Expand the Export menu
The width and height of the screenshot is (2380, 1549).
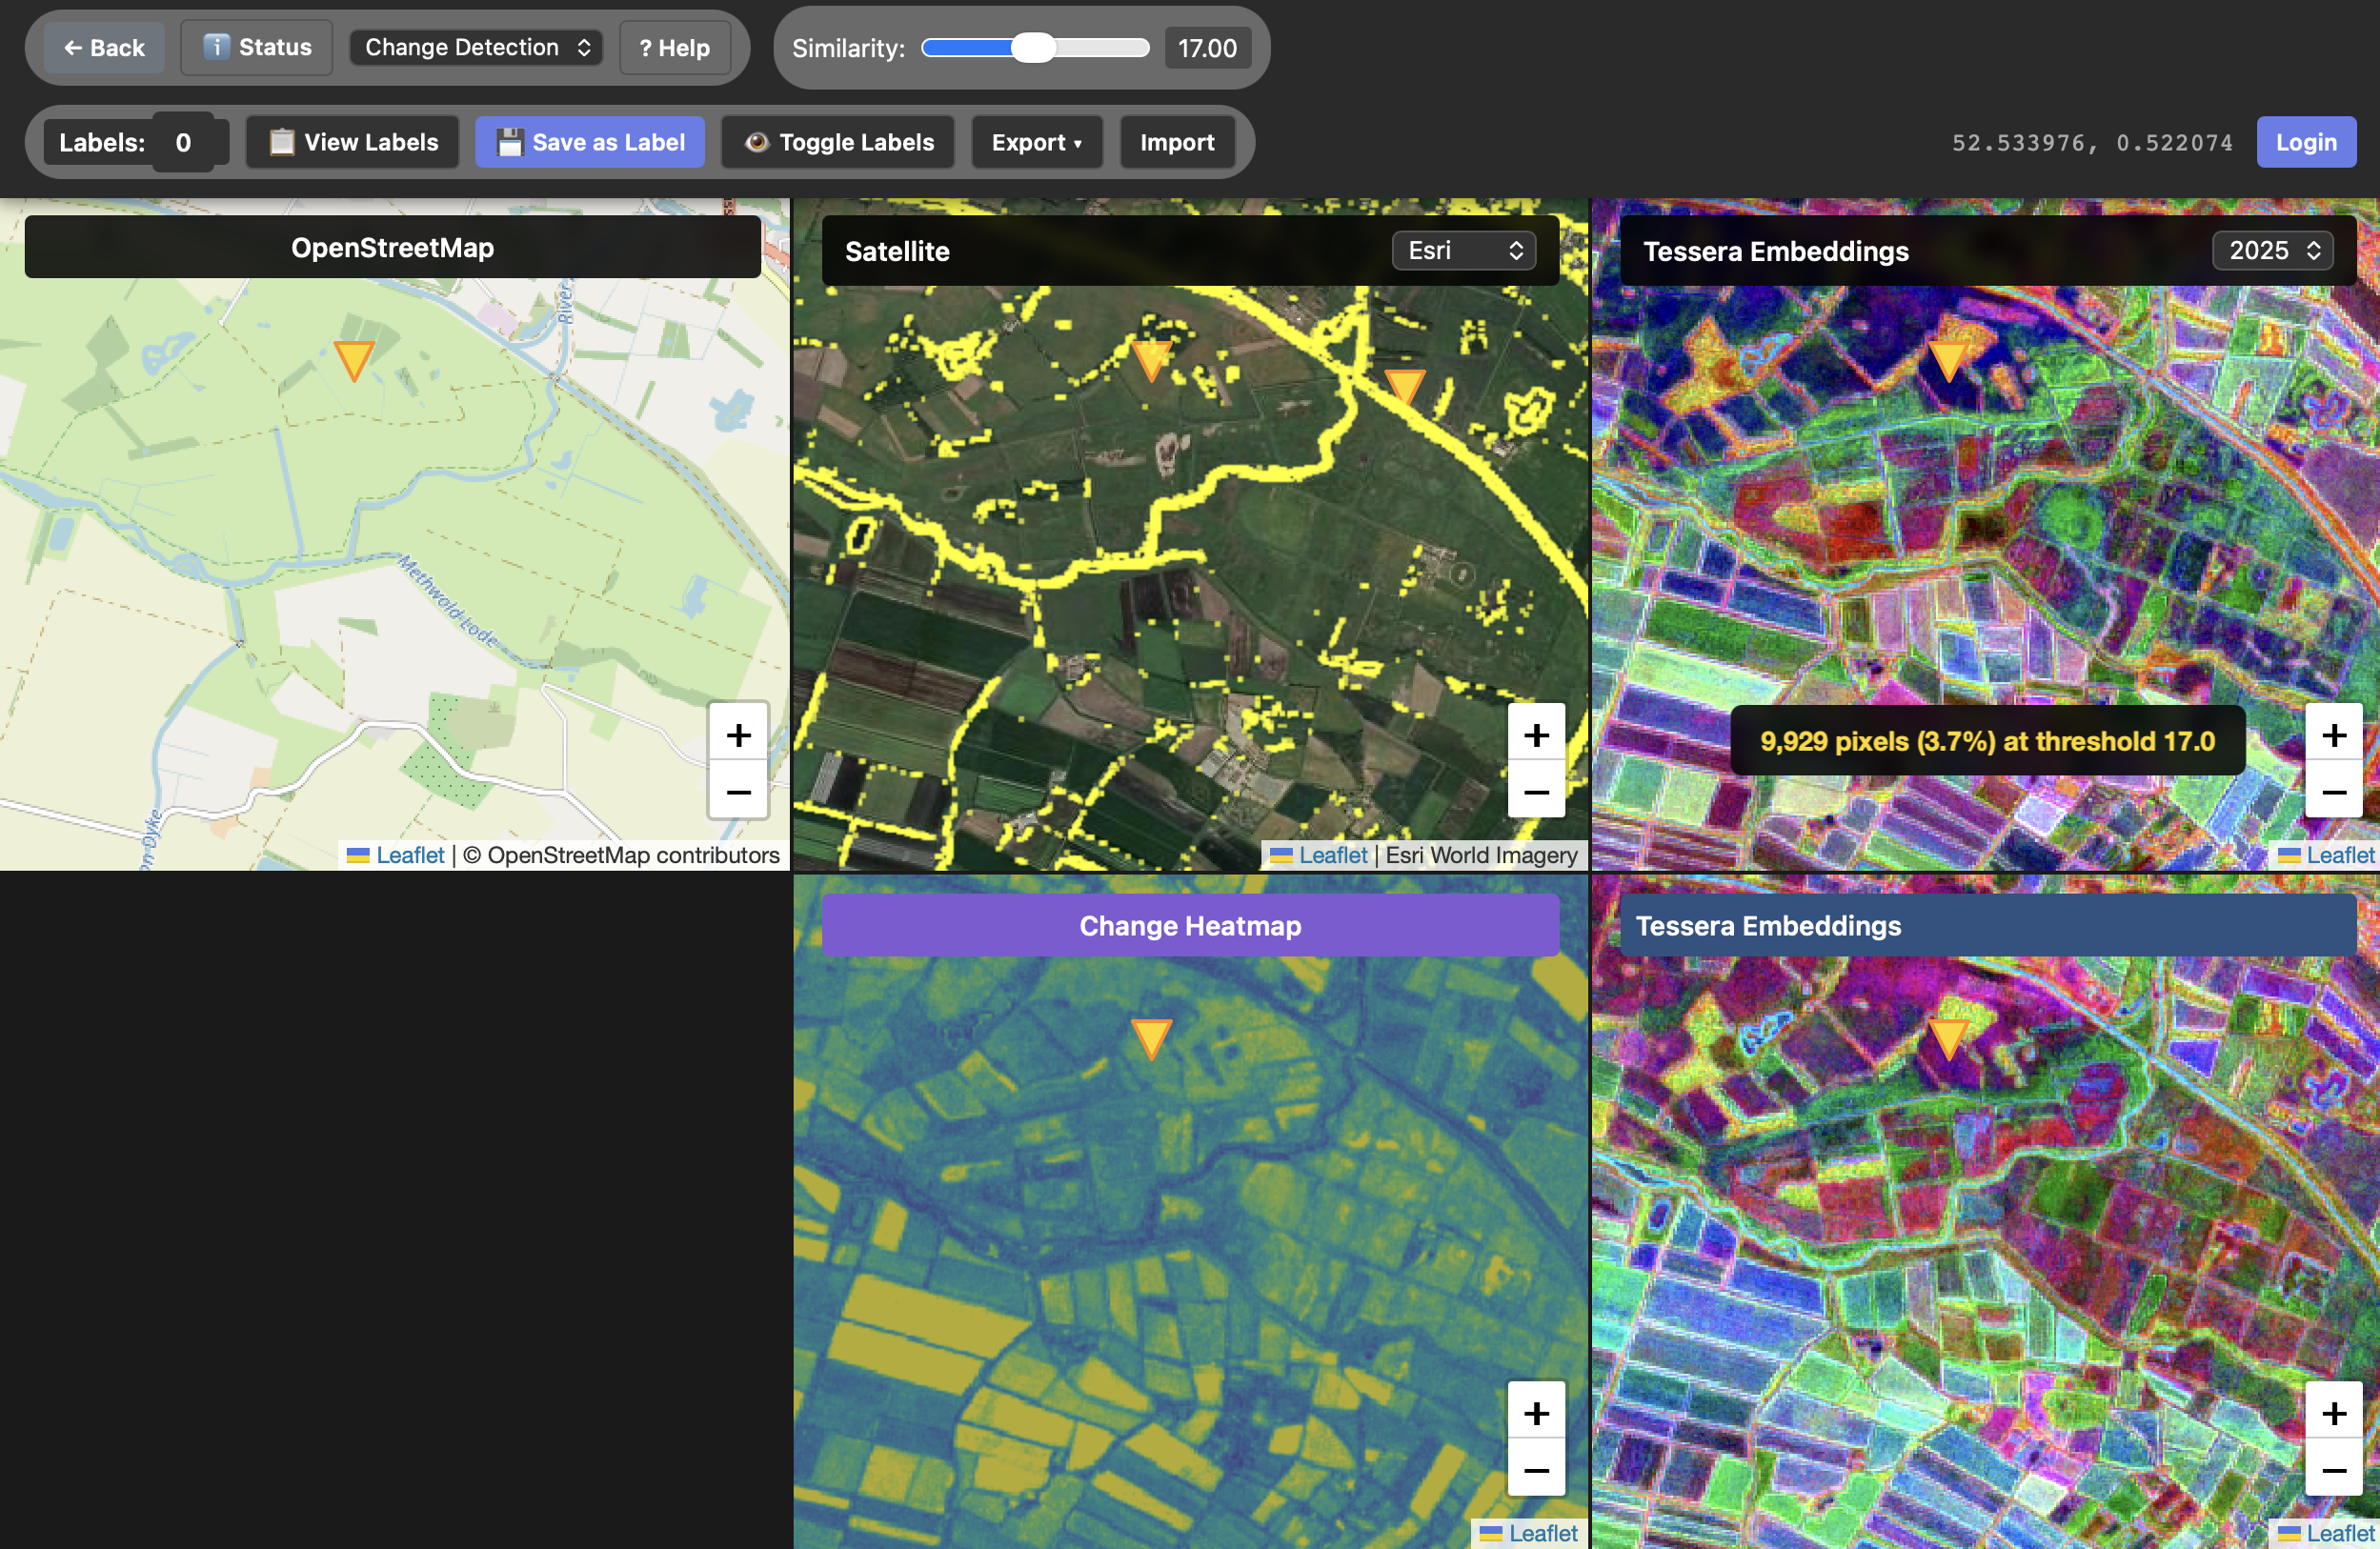click(1036, 142)
